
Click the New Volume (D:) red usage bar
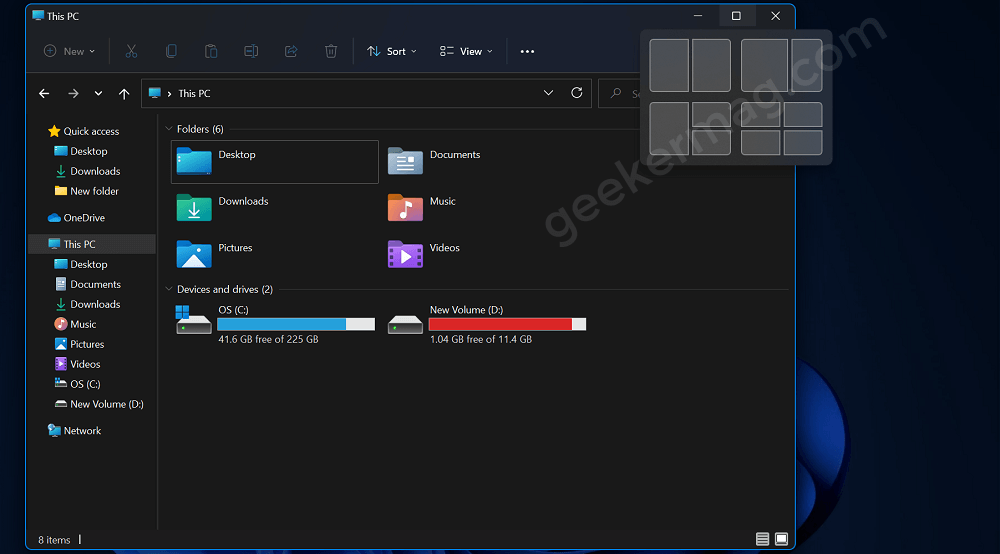coord(507,324)
